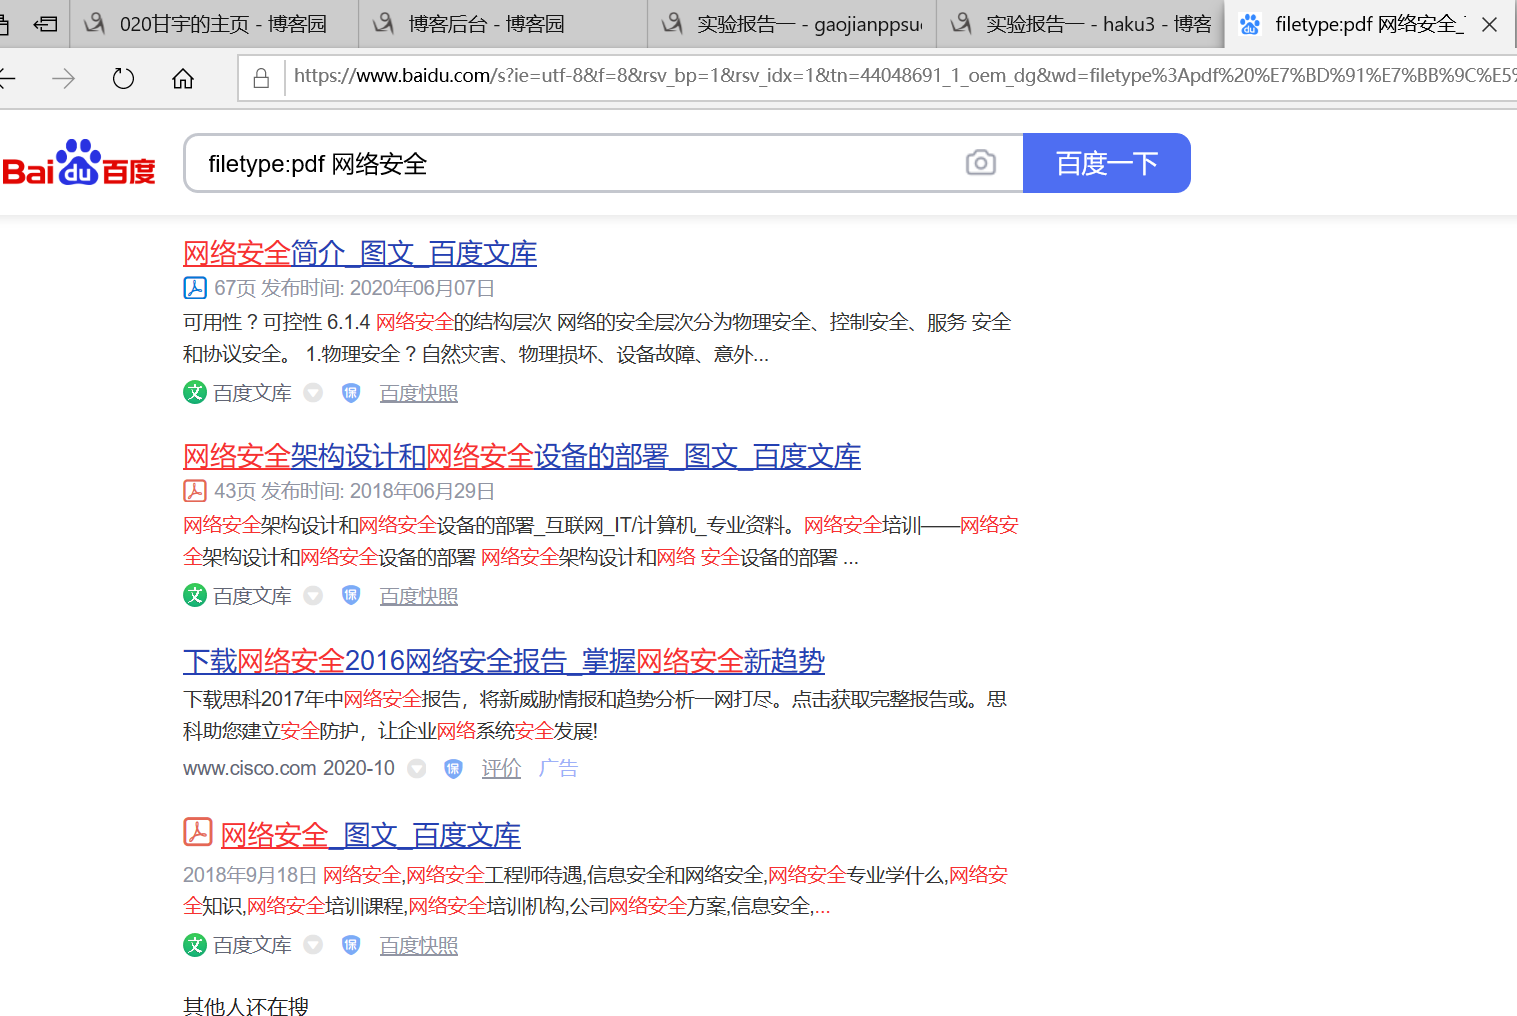The image size is (1517, 1016).
Task: Open 百度快照 under 架构设计 result
Action: coord(419,596)
